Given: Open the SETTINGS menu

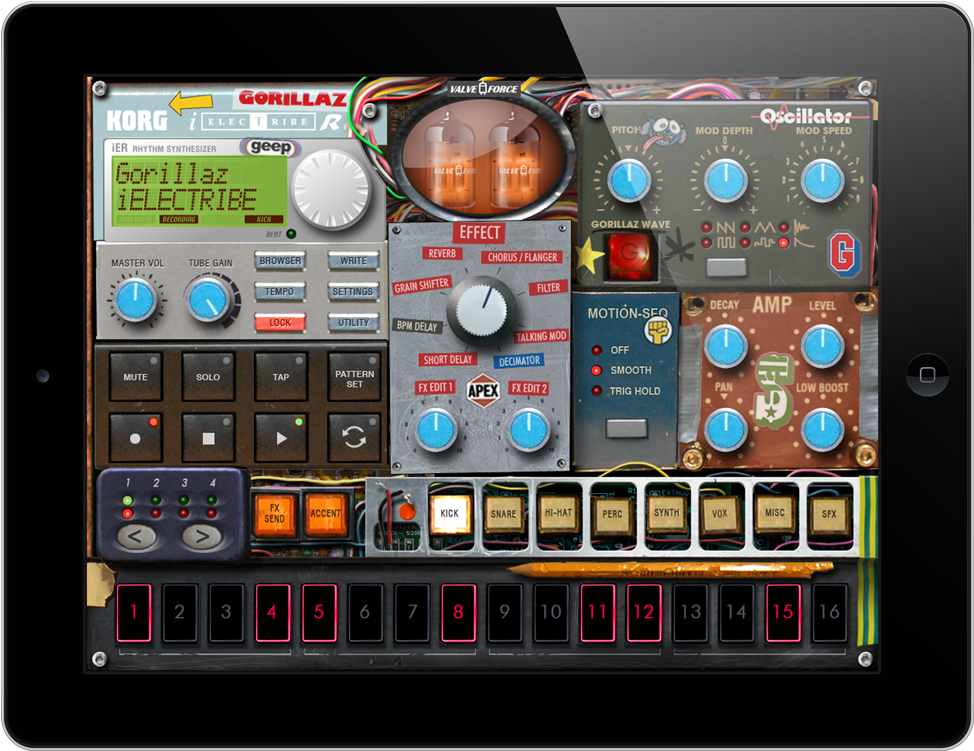Looking at the screenshot, I should coord(353,291).
